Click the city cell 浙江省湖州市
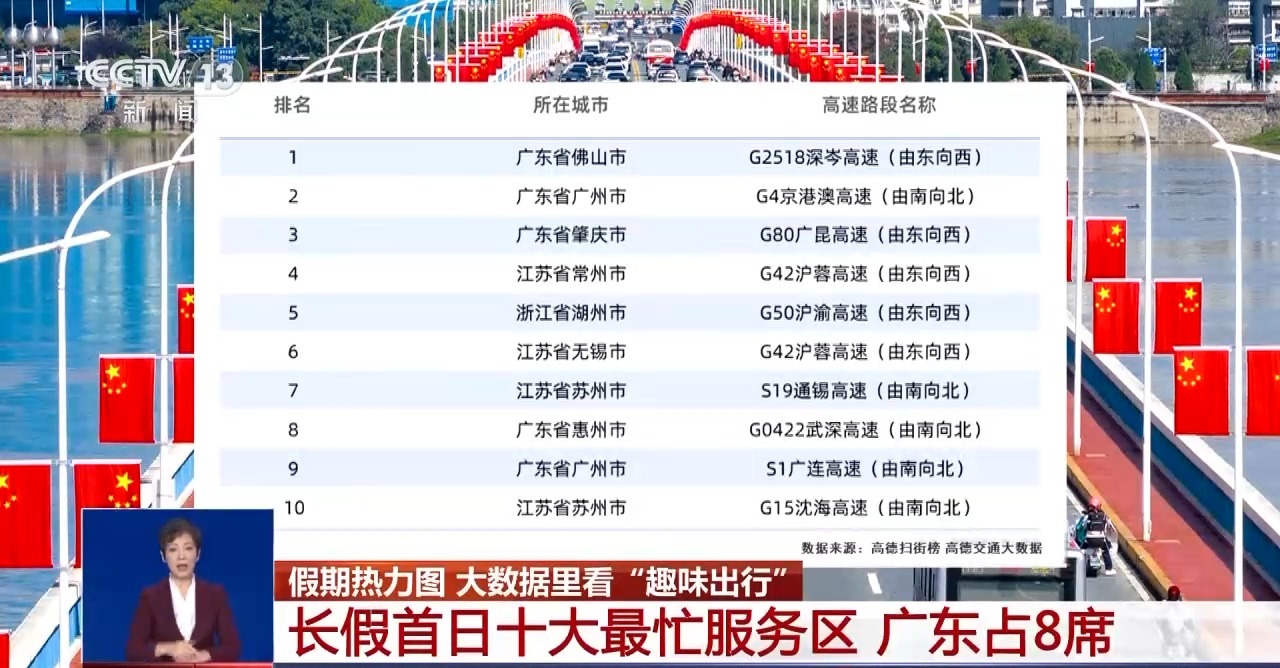 (x=571, y=313)
